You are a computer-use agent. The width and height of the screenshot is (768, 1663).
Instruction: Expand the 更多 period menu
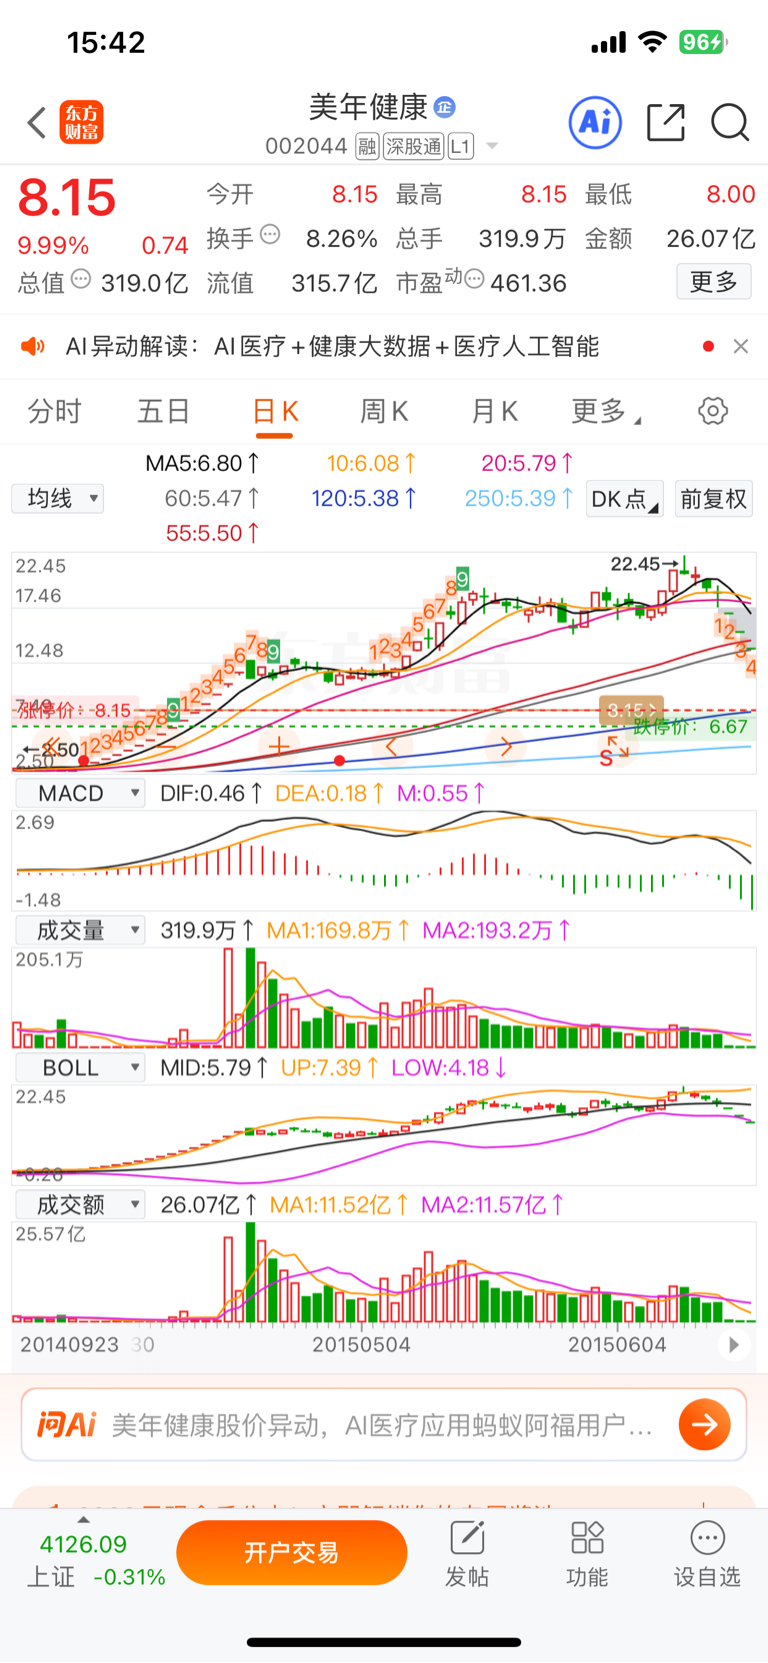click(606, 411)
